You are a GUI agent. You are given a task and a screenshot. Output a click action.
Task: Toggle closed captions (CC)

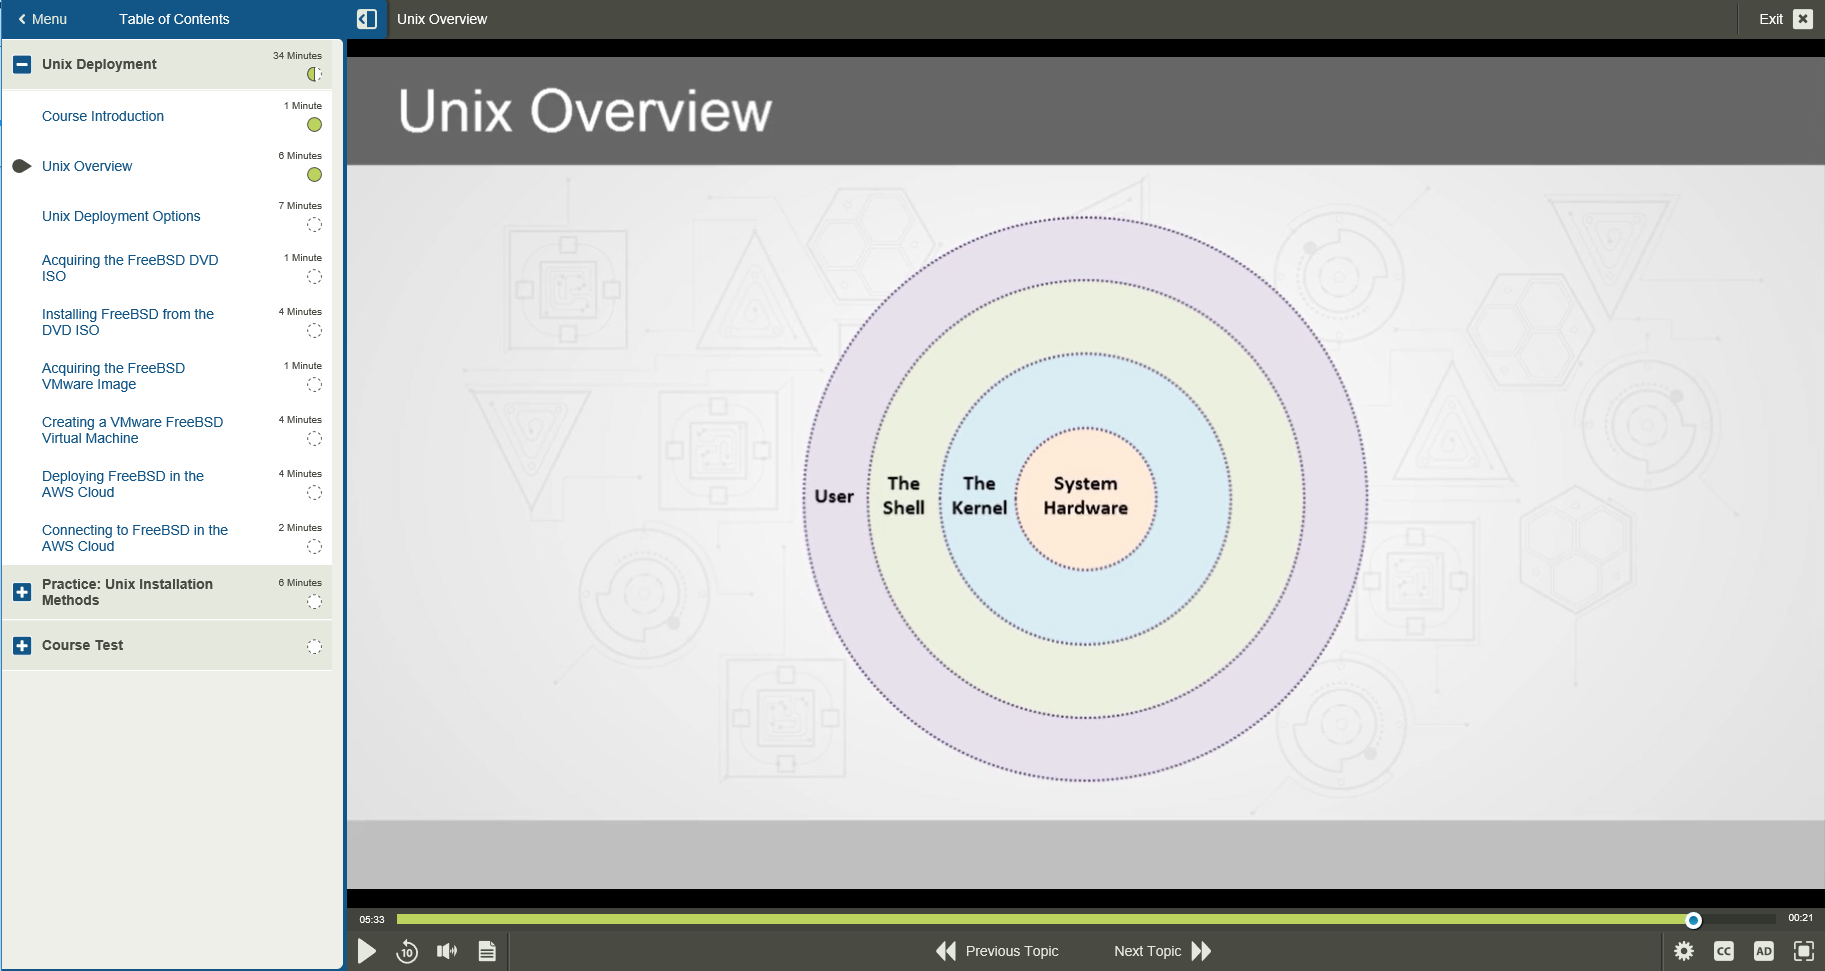(x=1724, y=951)
